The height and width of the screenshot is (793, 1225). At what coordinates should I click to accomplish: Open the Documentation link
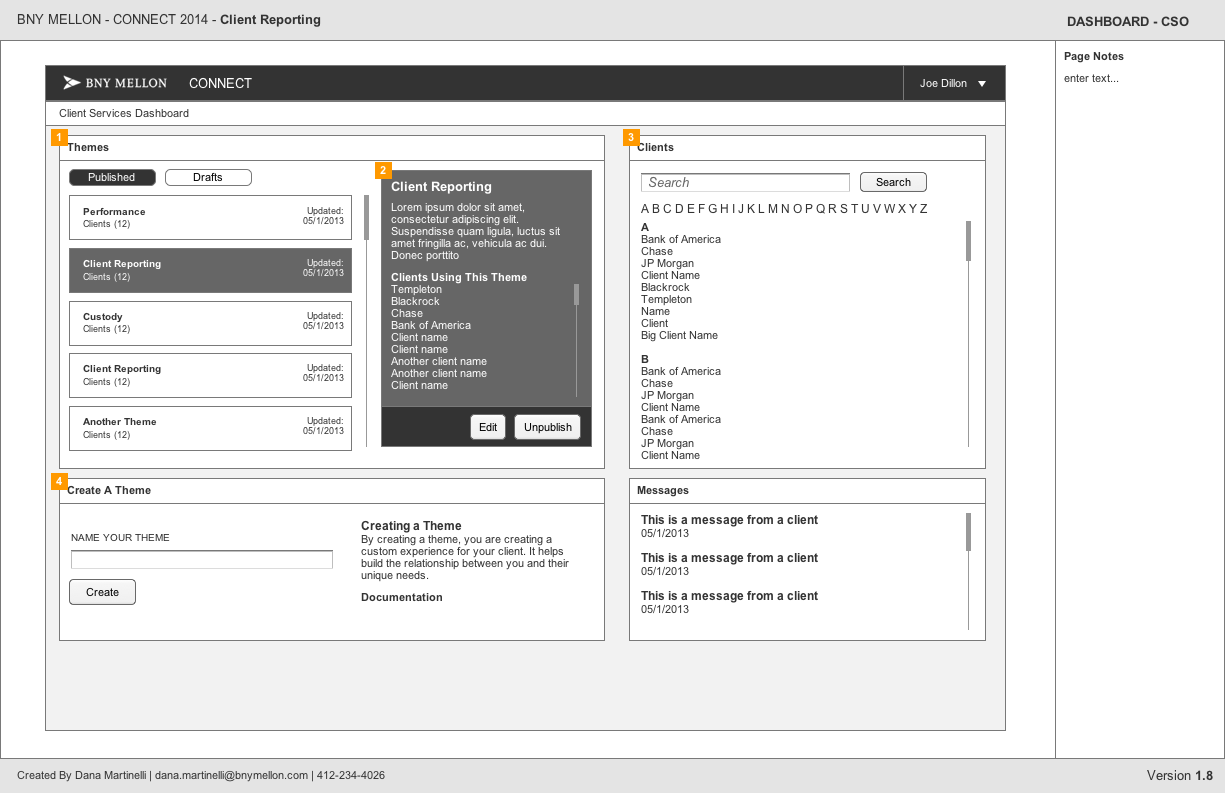pos(402,597)
